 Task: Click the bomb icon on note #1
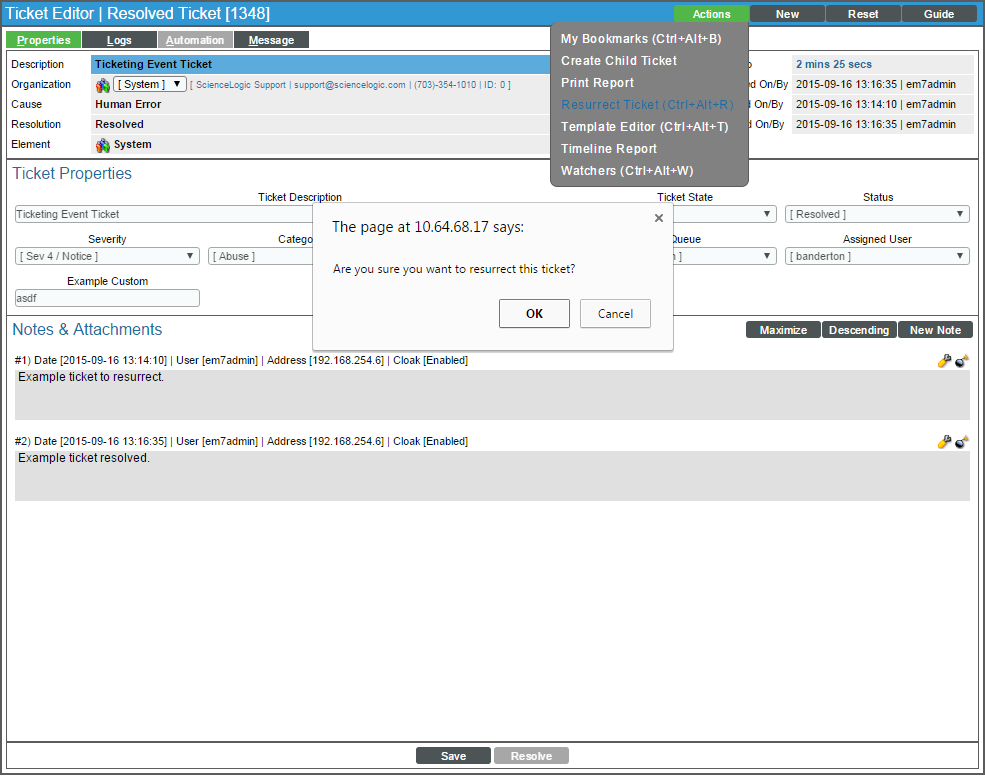(x=962, y=361)
